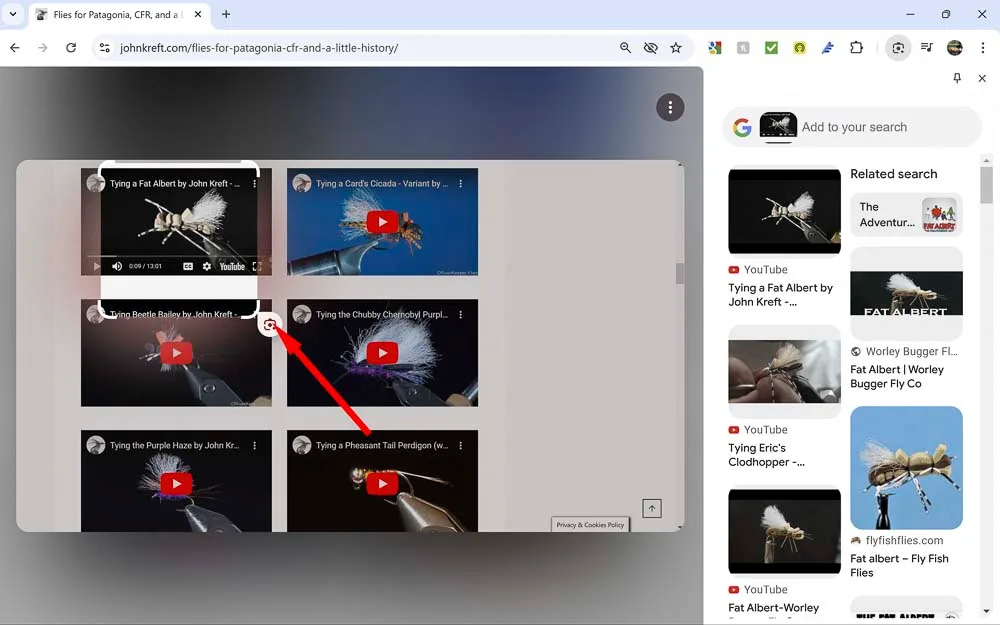Click the Lens capture handle icon on selection
Image resolution: width=1000 pixels, height=625 pixels.
270,325
